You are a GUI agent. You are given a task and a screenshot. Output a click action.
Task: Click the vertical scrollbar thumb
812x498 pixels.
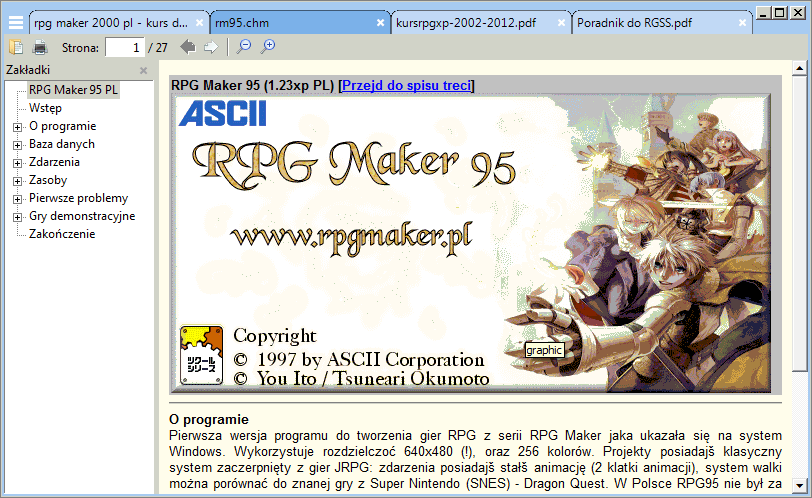pos(800,224)
